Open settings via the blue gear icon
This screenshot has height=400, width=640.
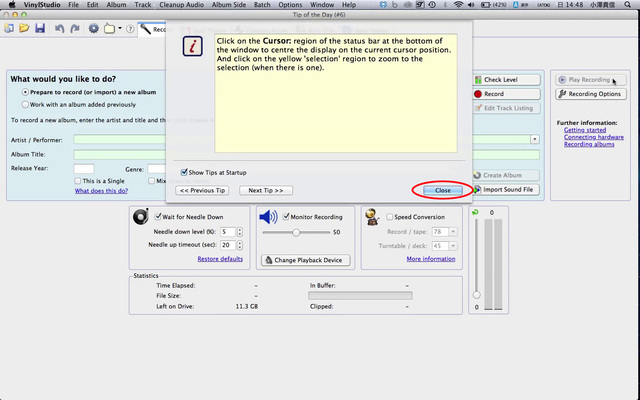[94, 29]
